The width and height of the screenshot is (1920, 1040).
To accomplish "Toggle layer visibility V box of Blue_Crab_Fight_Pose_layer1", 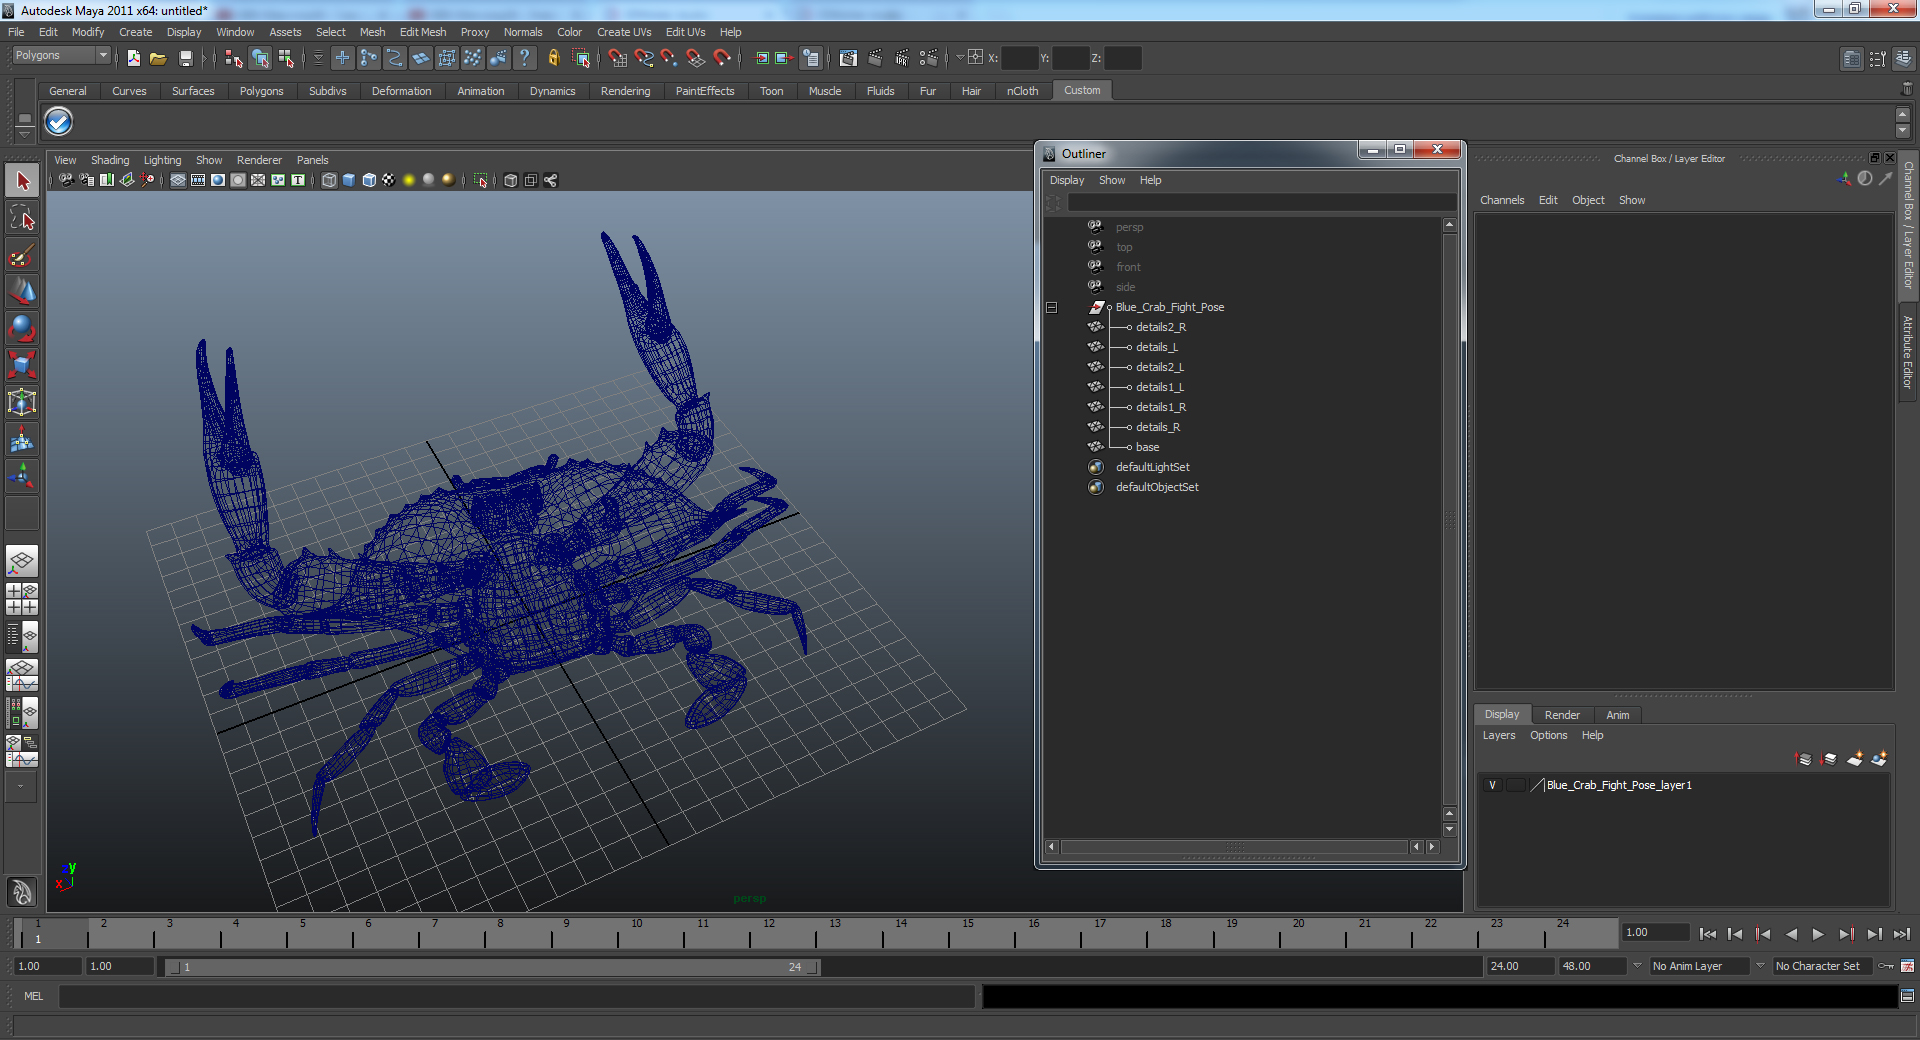I will 1492,785.
